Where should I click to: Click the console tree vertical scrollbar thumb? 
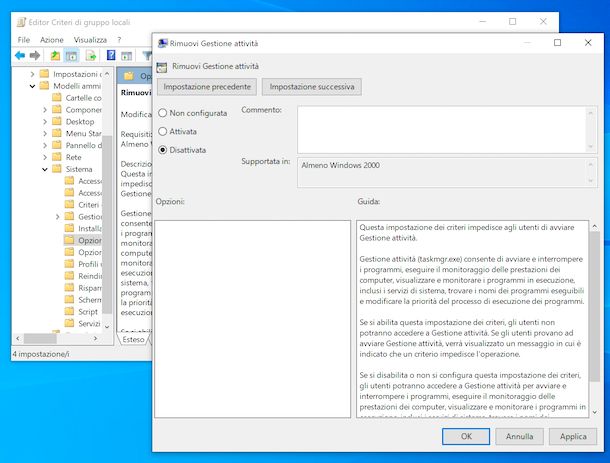107,225
